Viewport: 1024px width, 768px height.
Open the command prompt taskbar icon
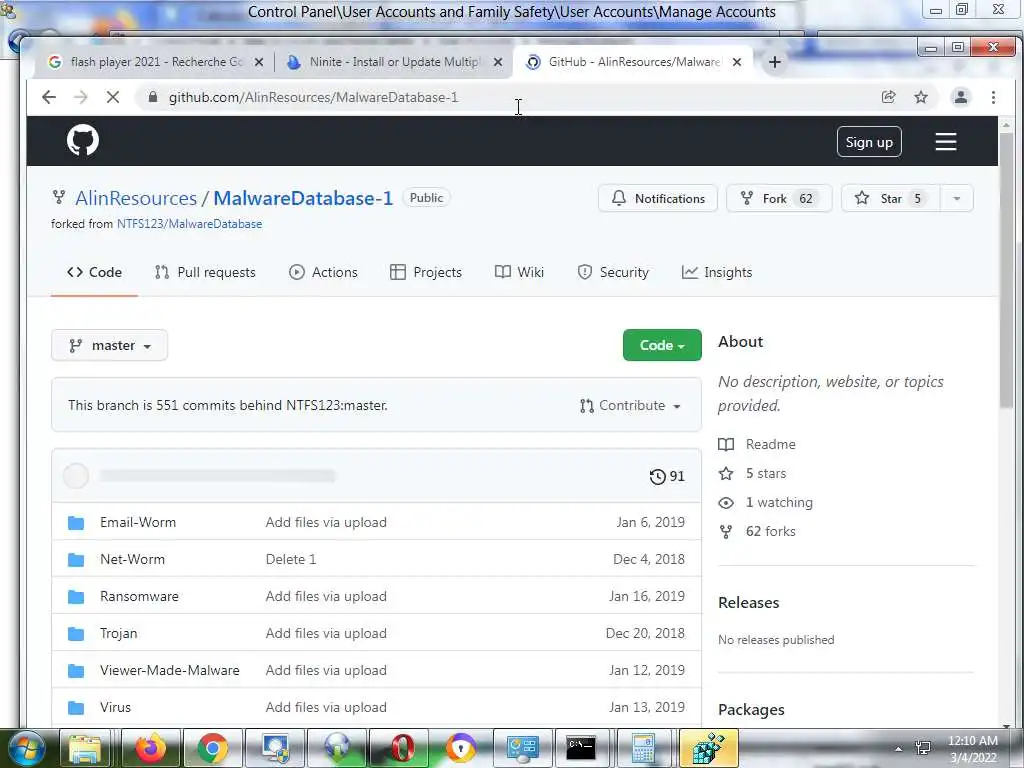point(581,748)
